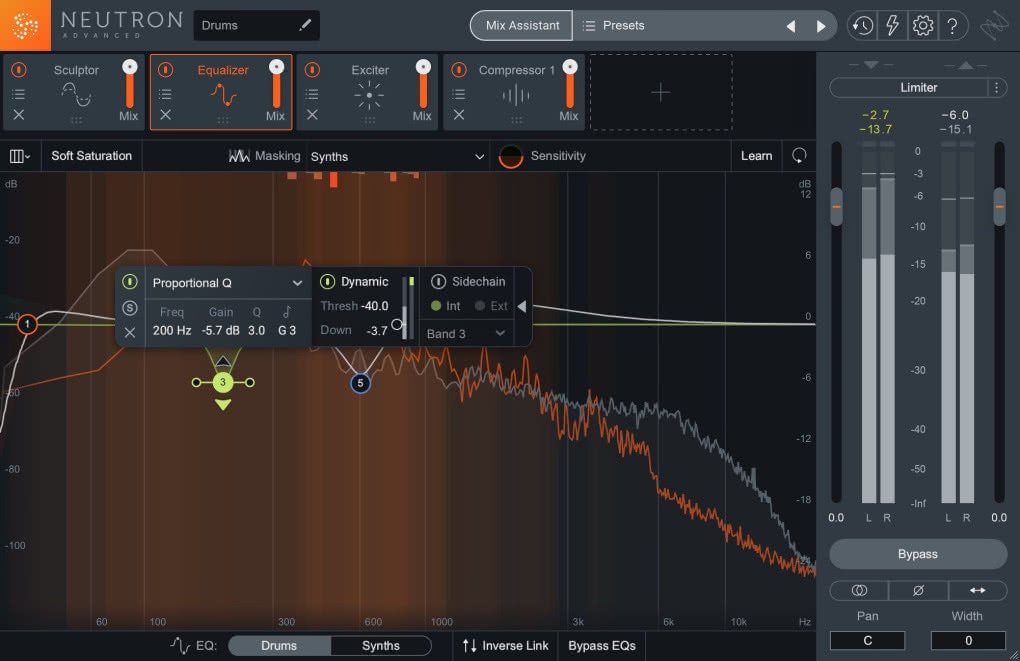Adjust the Sensitivity knob

(511, 156)
